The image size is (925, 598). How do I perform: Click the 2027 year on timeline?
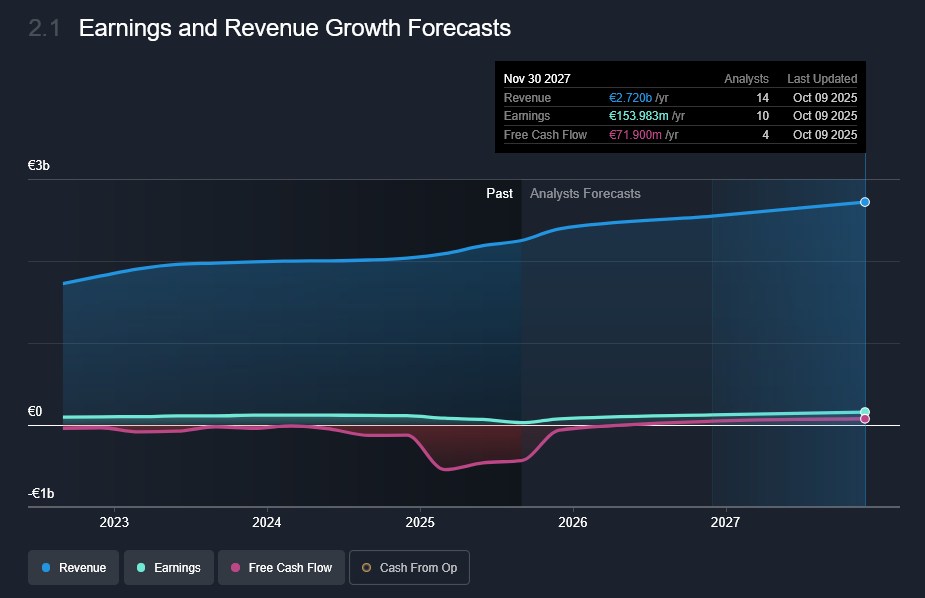tap(725, 523)
